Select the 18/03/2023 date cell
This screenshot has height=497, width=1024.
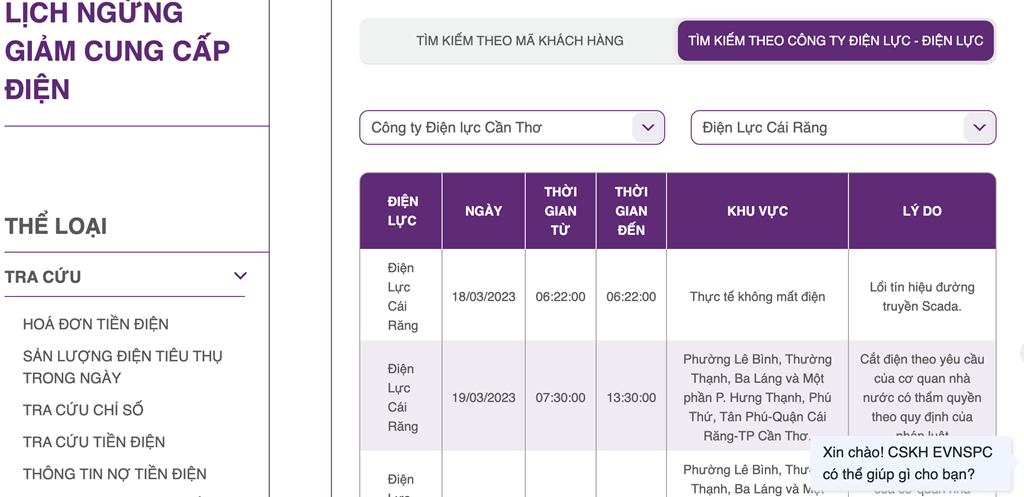[483, 297]
